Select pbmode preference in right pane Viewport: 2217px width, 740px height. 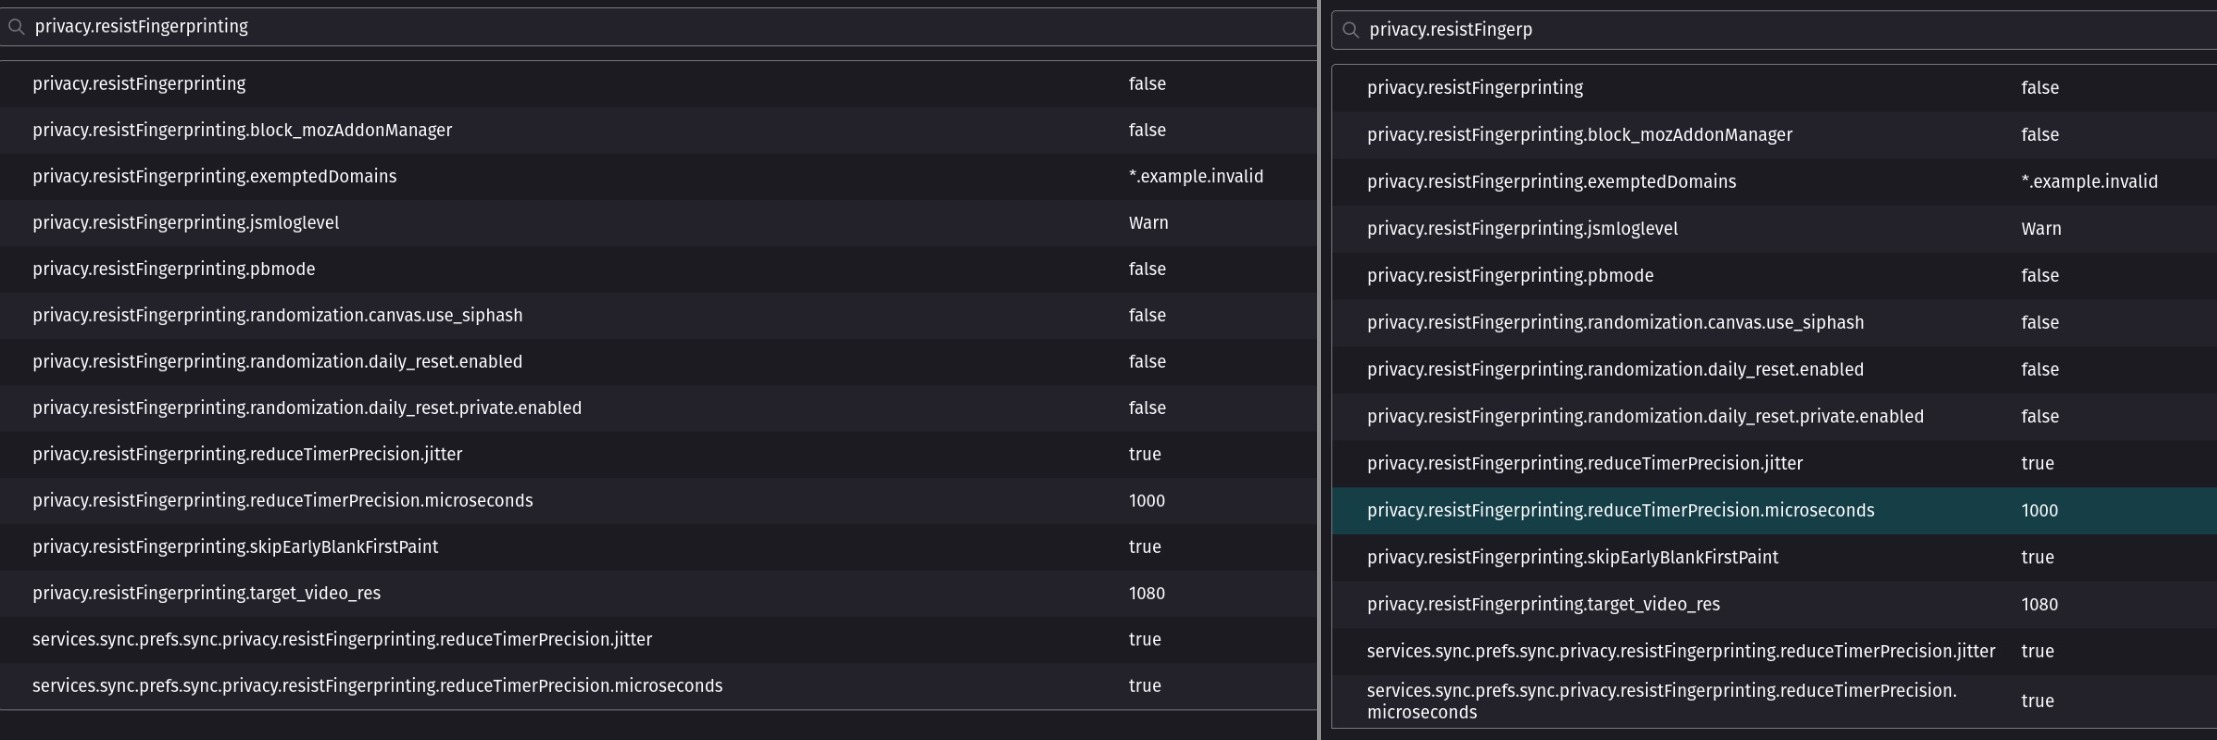[1510, 276]
